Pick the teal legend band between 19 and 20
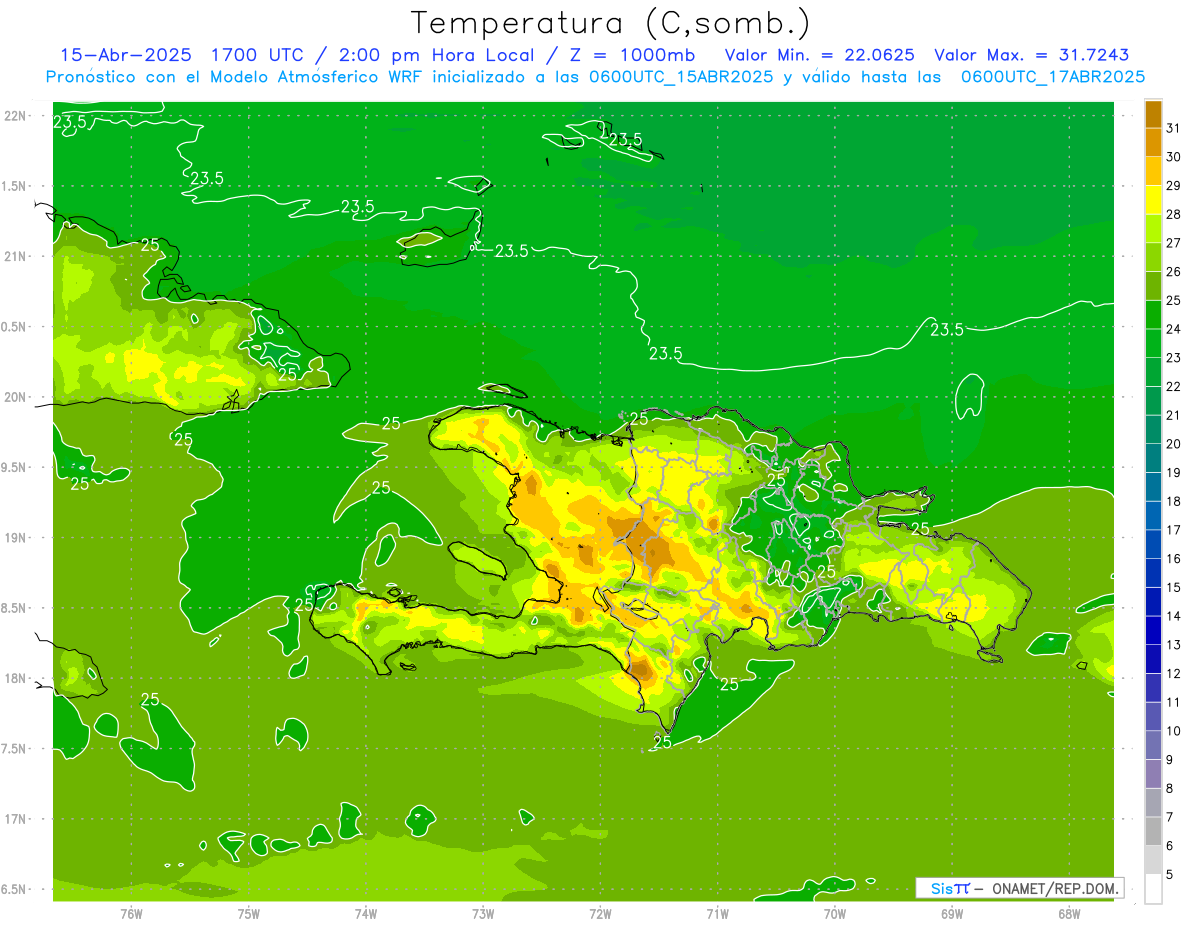Screen dimensions: 1200x927 pyautogui.click(x=1153, y=458)
